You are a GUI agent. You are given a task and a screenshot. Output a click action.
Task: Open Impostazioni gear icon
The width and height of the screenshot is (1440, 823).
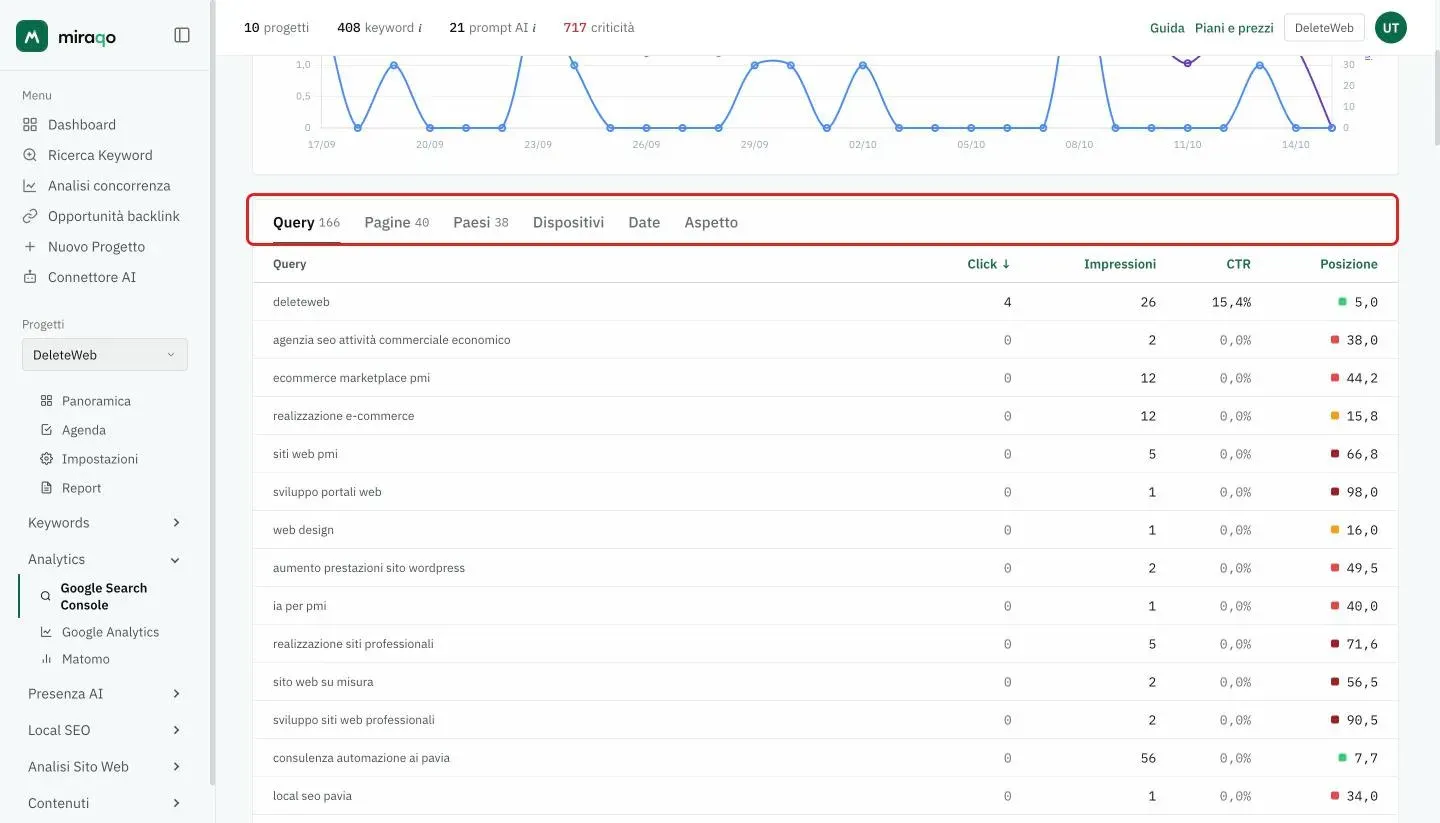(x=46, y=459)
